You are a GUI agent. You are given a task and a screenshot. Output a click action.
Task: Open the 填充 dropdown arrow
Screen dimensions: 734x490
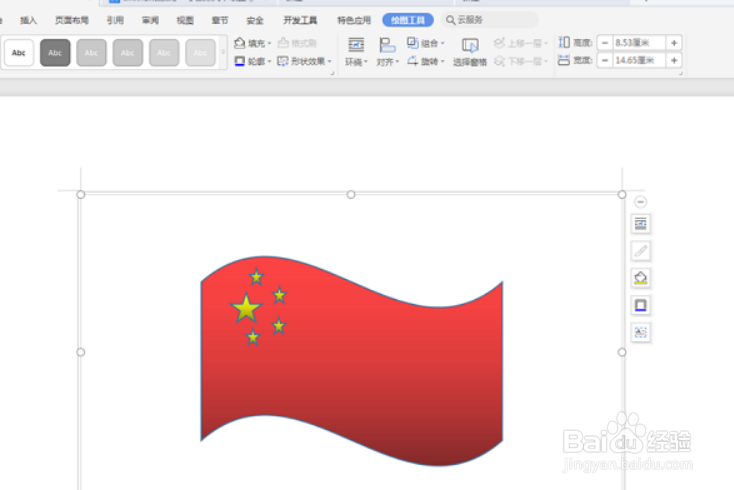point(269,44)
